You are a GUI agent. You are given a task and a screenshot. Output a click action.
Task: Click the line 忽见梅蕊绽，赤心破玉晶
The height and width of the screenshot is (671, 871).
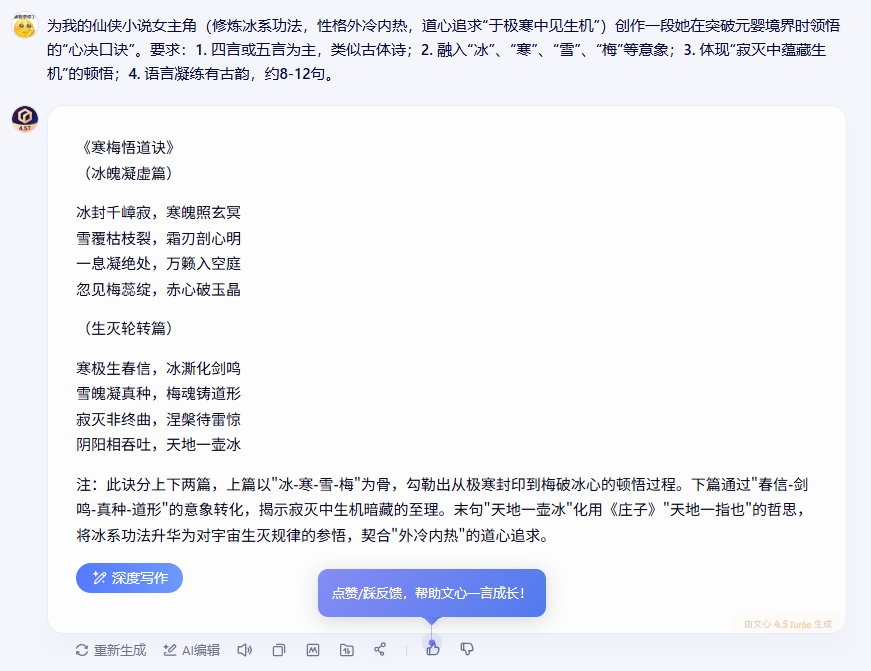click(x=159, y=289)
